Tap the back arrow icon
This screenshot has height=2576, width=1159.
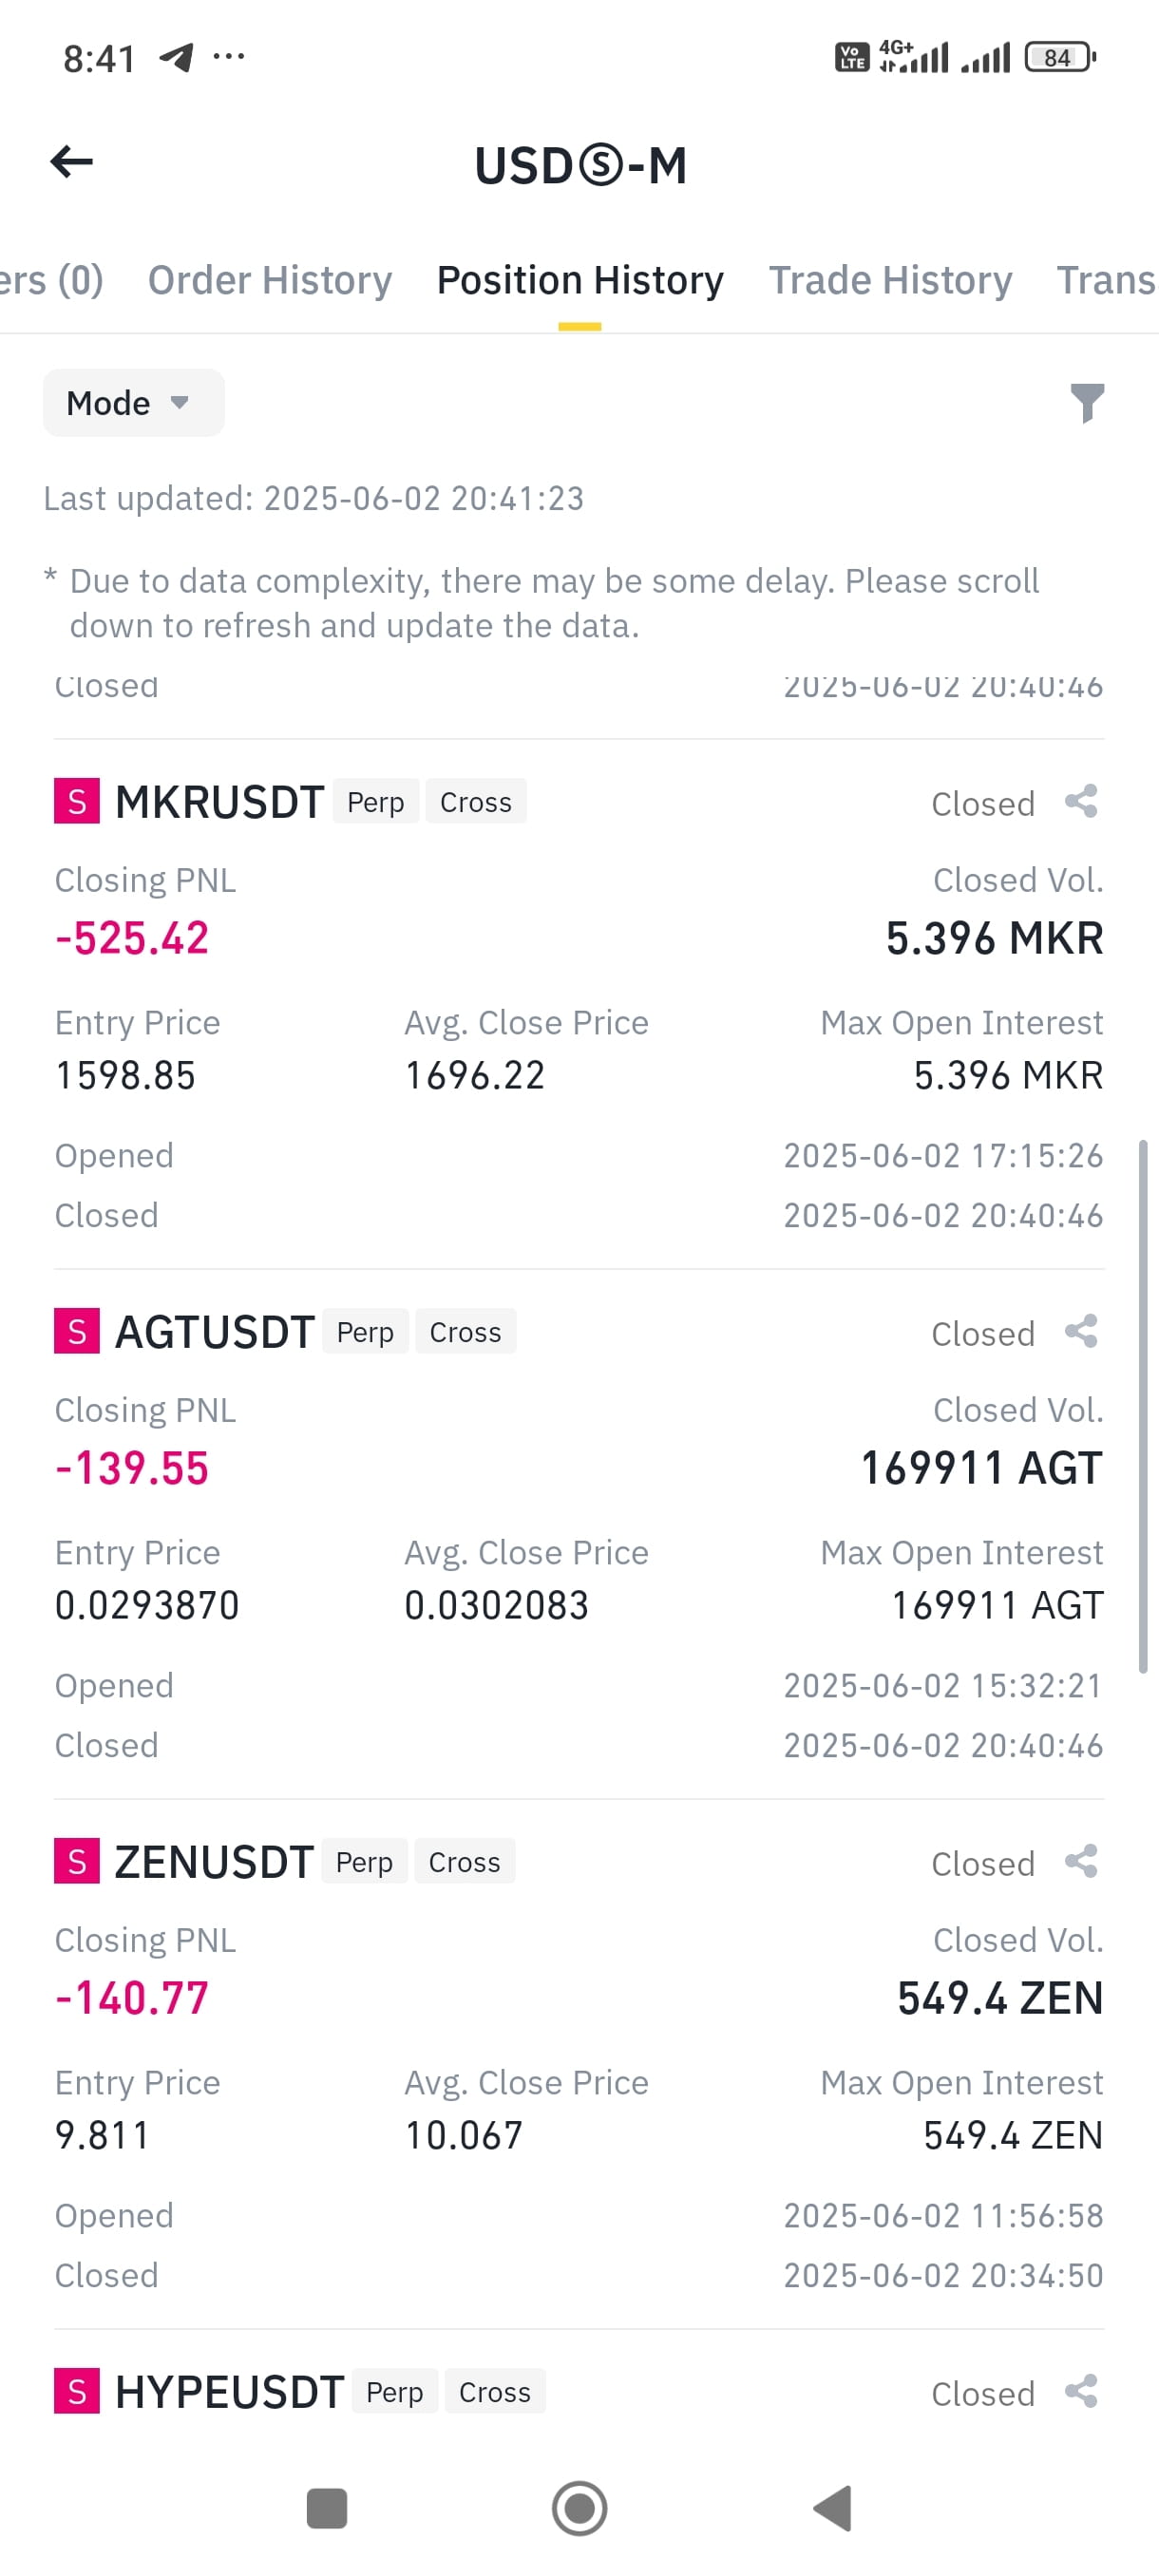[72, 162]
